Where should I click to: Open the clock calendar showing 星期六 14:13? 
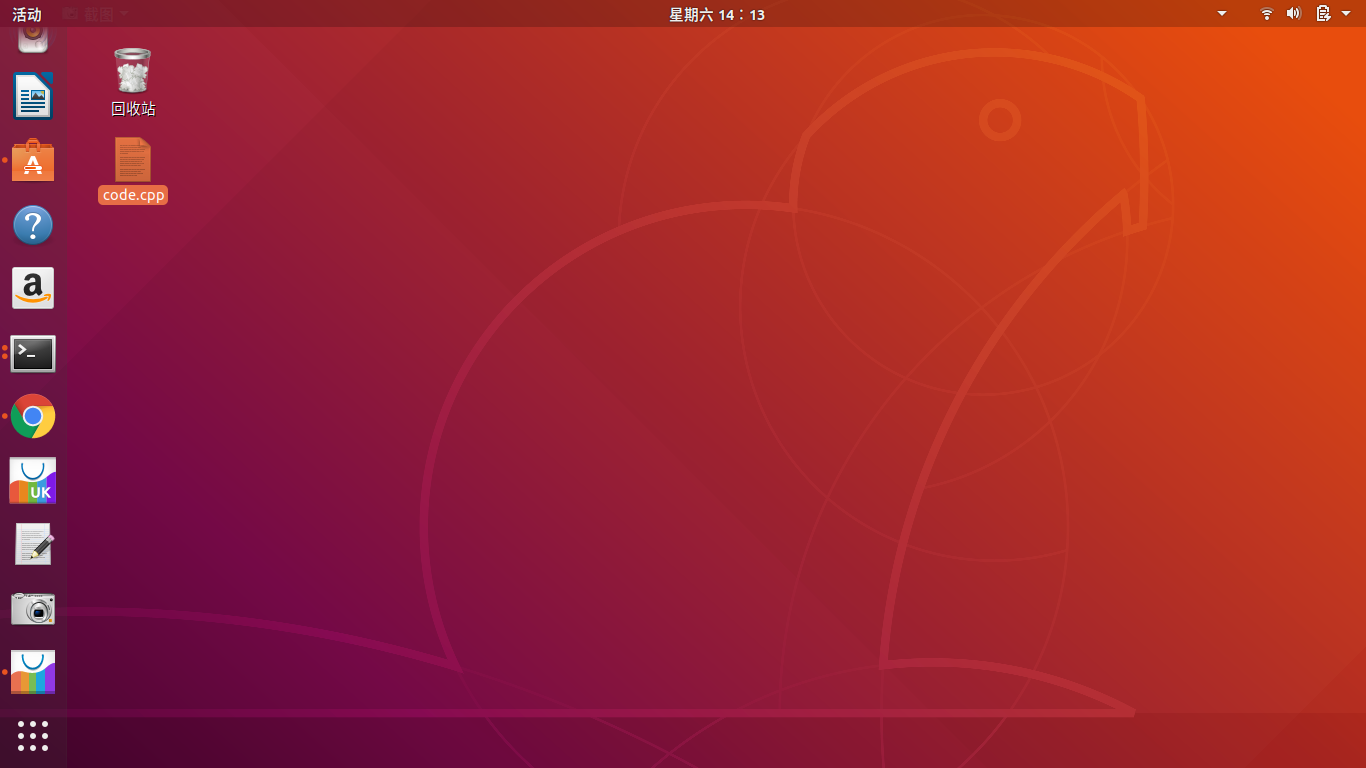717,14
